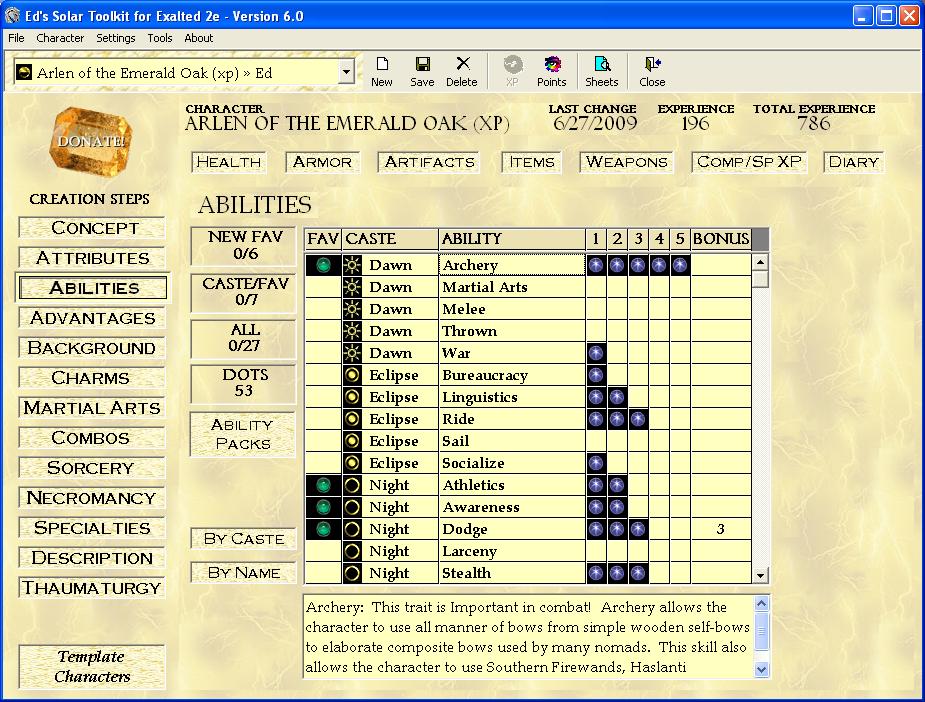
Task: Set War to one dot
Action: tap(596, 353)
